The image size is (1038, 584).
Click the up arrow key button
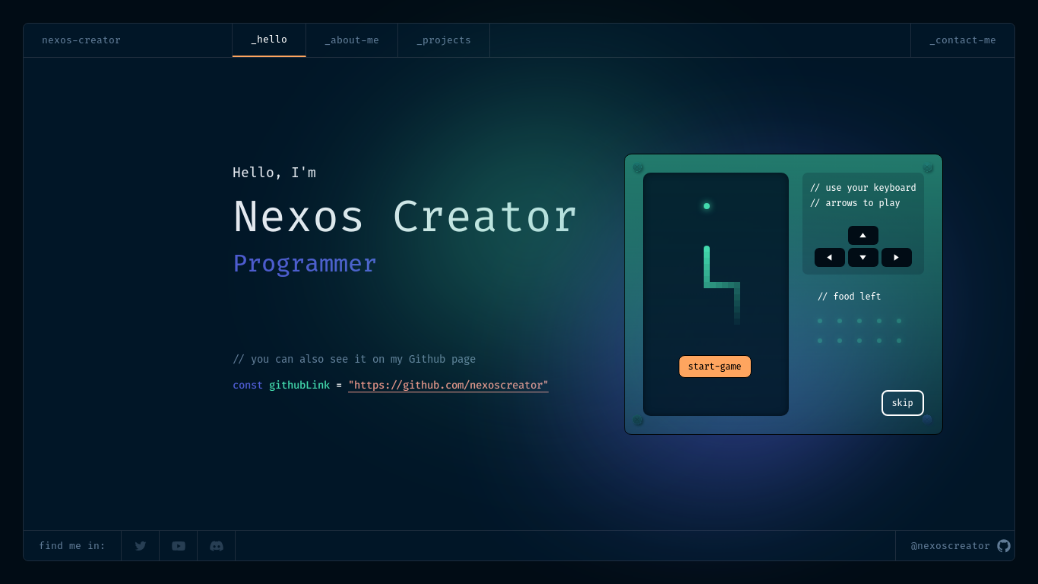tap(863, 235)
